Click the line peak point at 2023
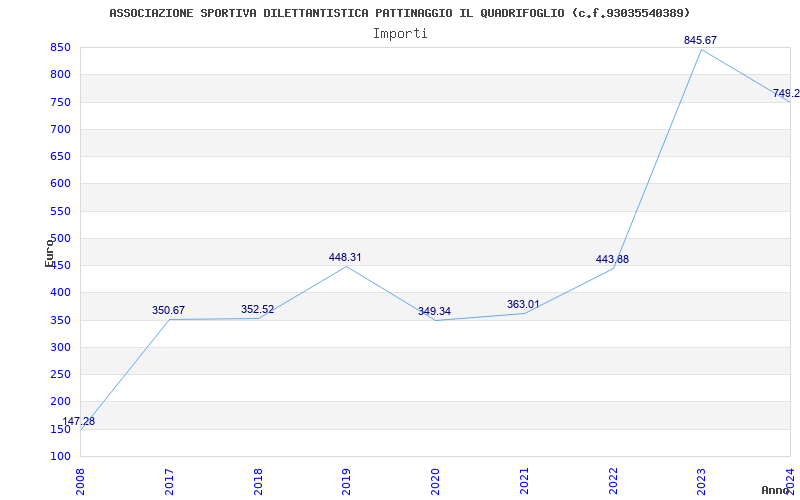 702,49
